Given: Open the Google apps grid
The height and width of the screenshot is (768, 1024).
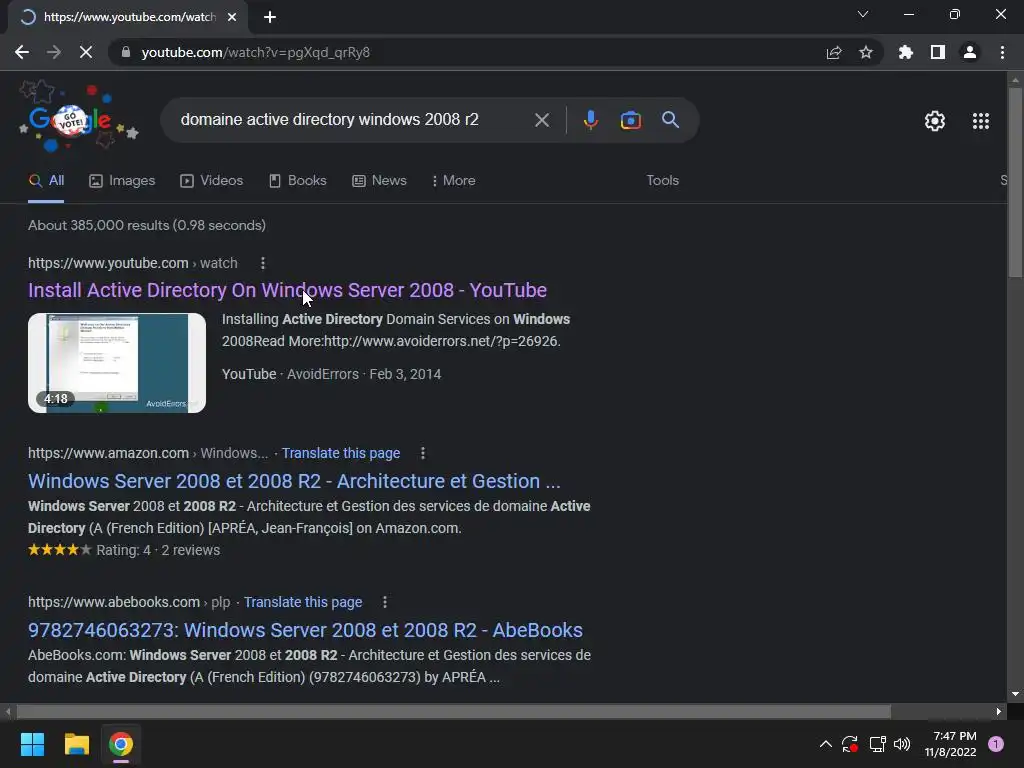Looking at the screenshot, I should (981, 121).
